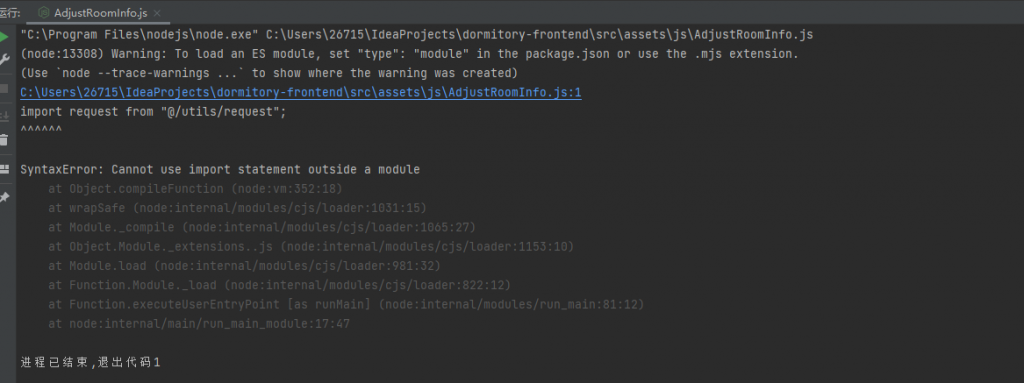Screen dimensions: 1024x383
Task: Close the AdjustRoomInfo.js run tab
Action: click(157, 13)
